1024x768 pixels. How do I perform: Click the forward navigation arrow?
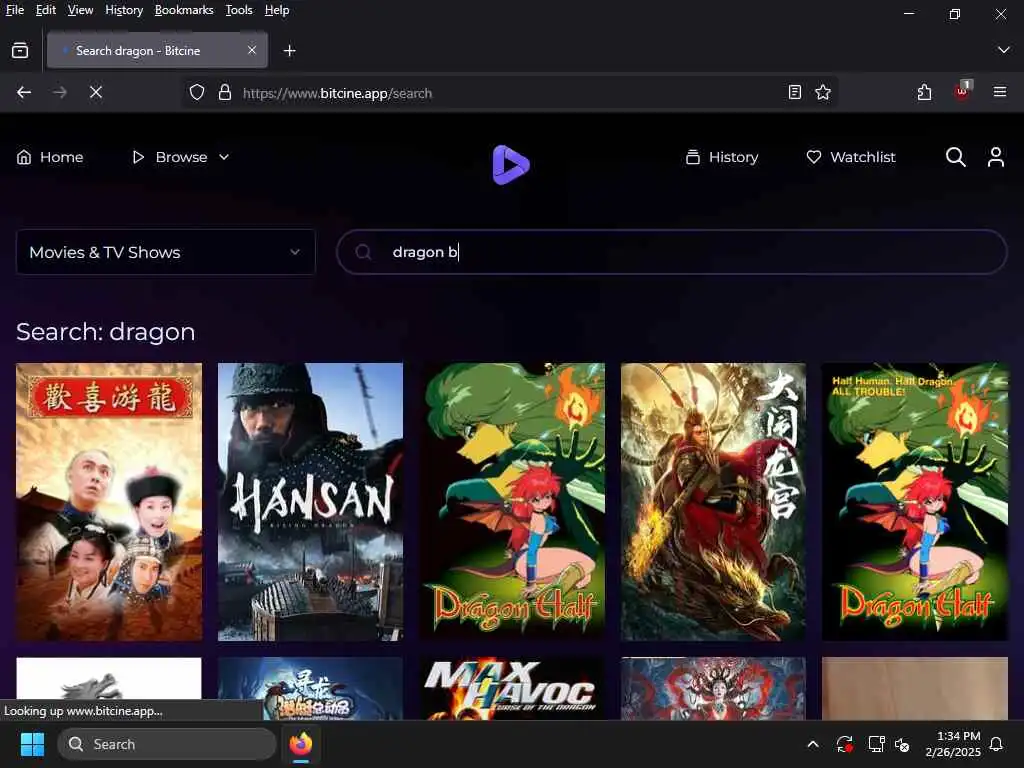click(60, 93)
